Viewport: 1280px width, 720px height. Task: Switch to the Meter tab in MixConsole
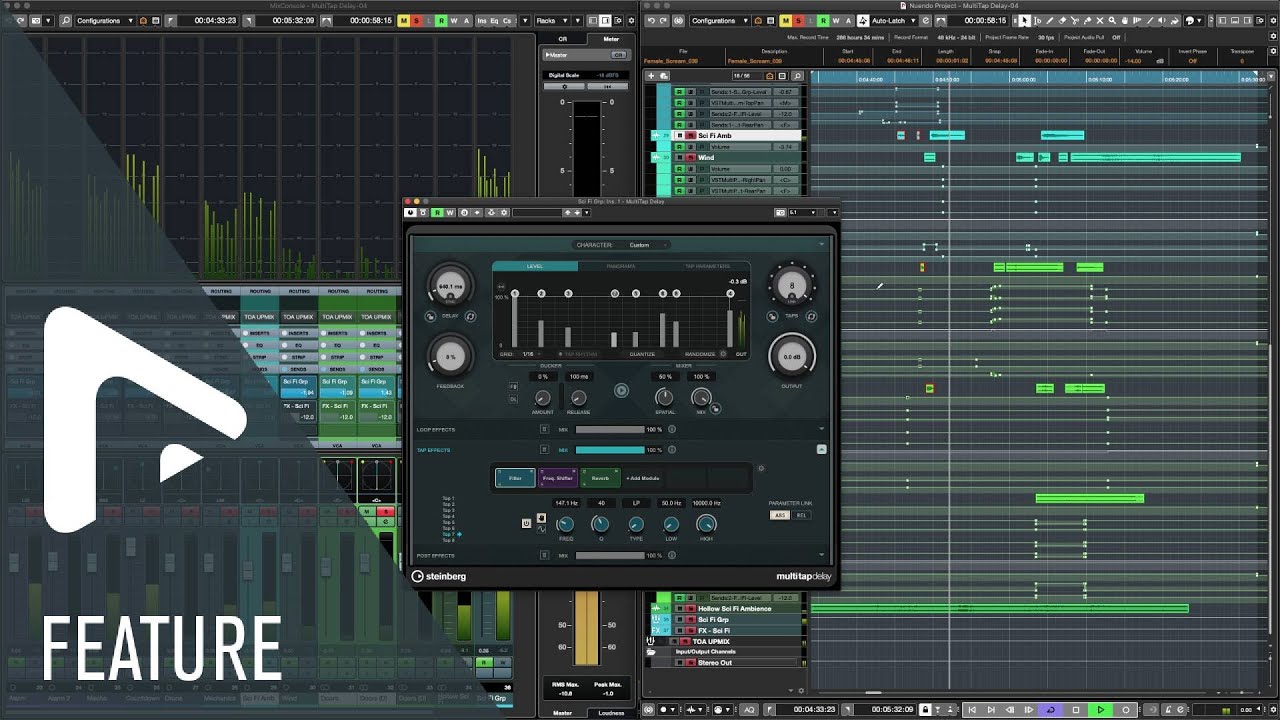[611, 39]
